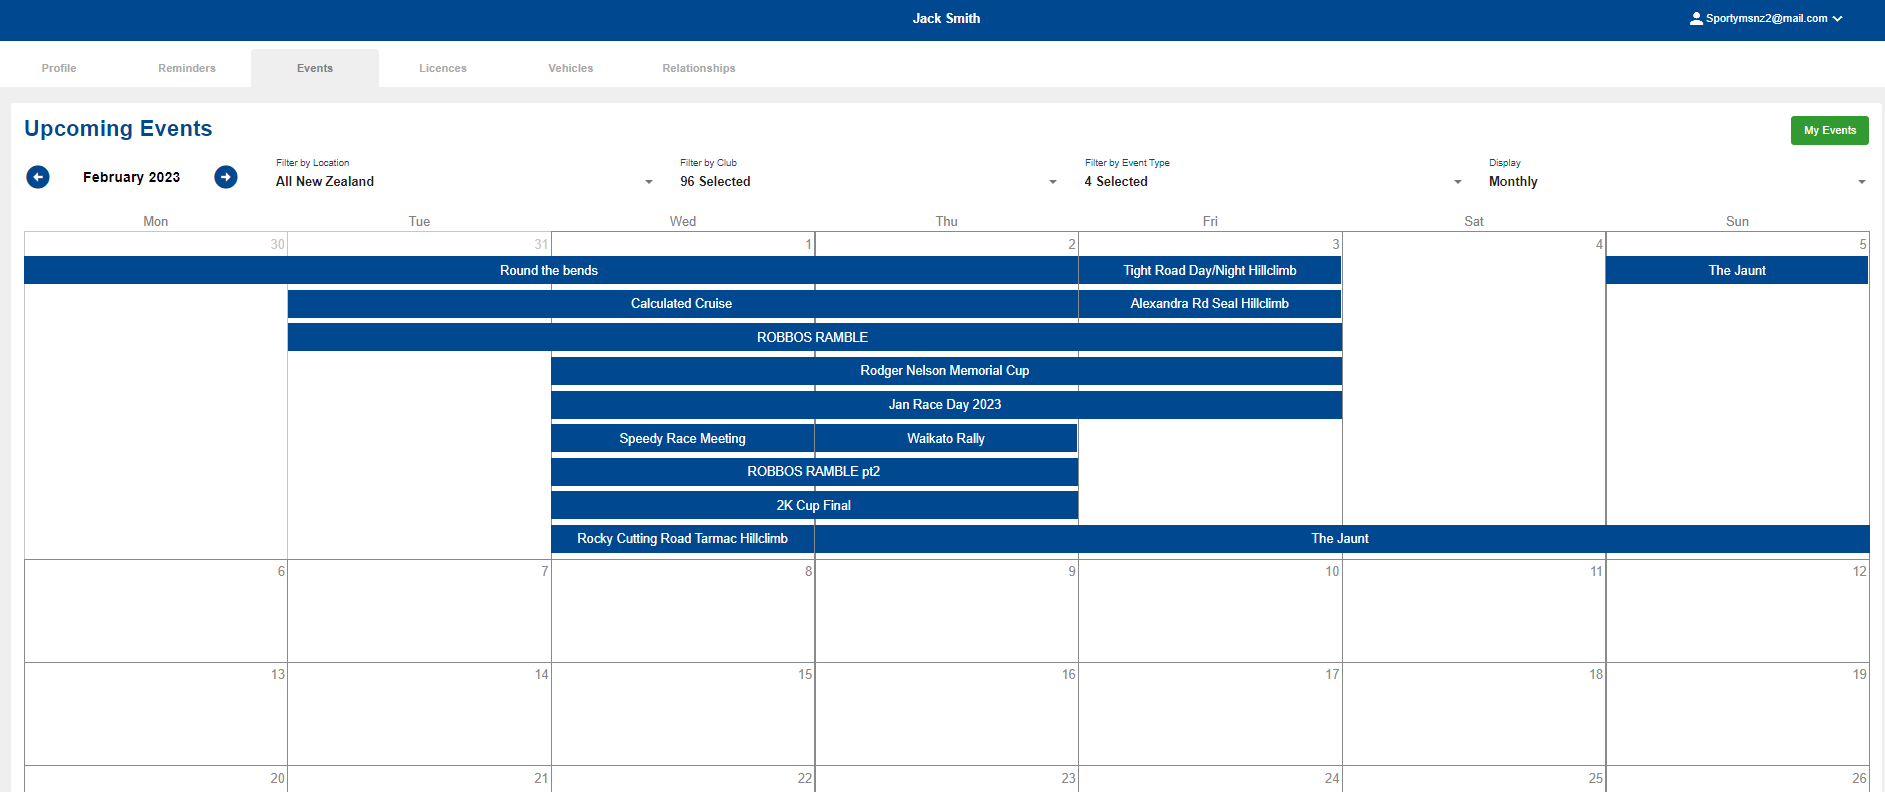Click the Sportymsnz2@mail.com account email
Image resolution: width=1885 pixels, height=792 pixels.
(x=1766, y=18)
